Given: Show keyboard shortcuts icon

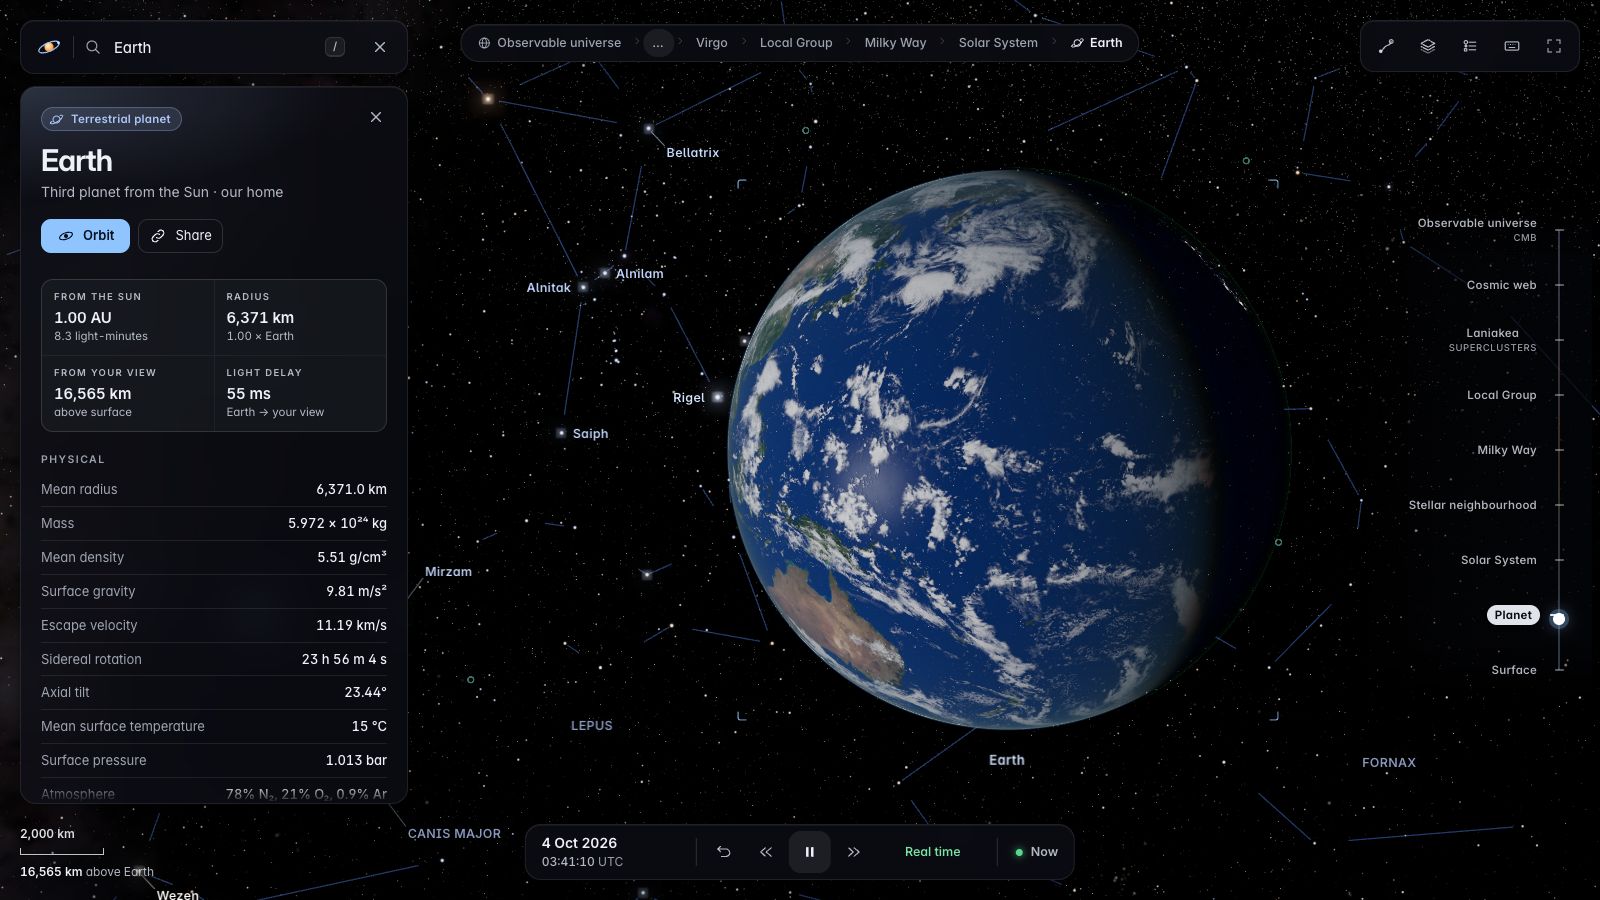Looking at the screenshot, I should click(x=1512, y=46).
